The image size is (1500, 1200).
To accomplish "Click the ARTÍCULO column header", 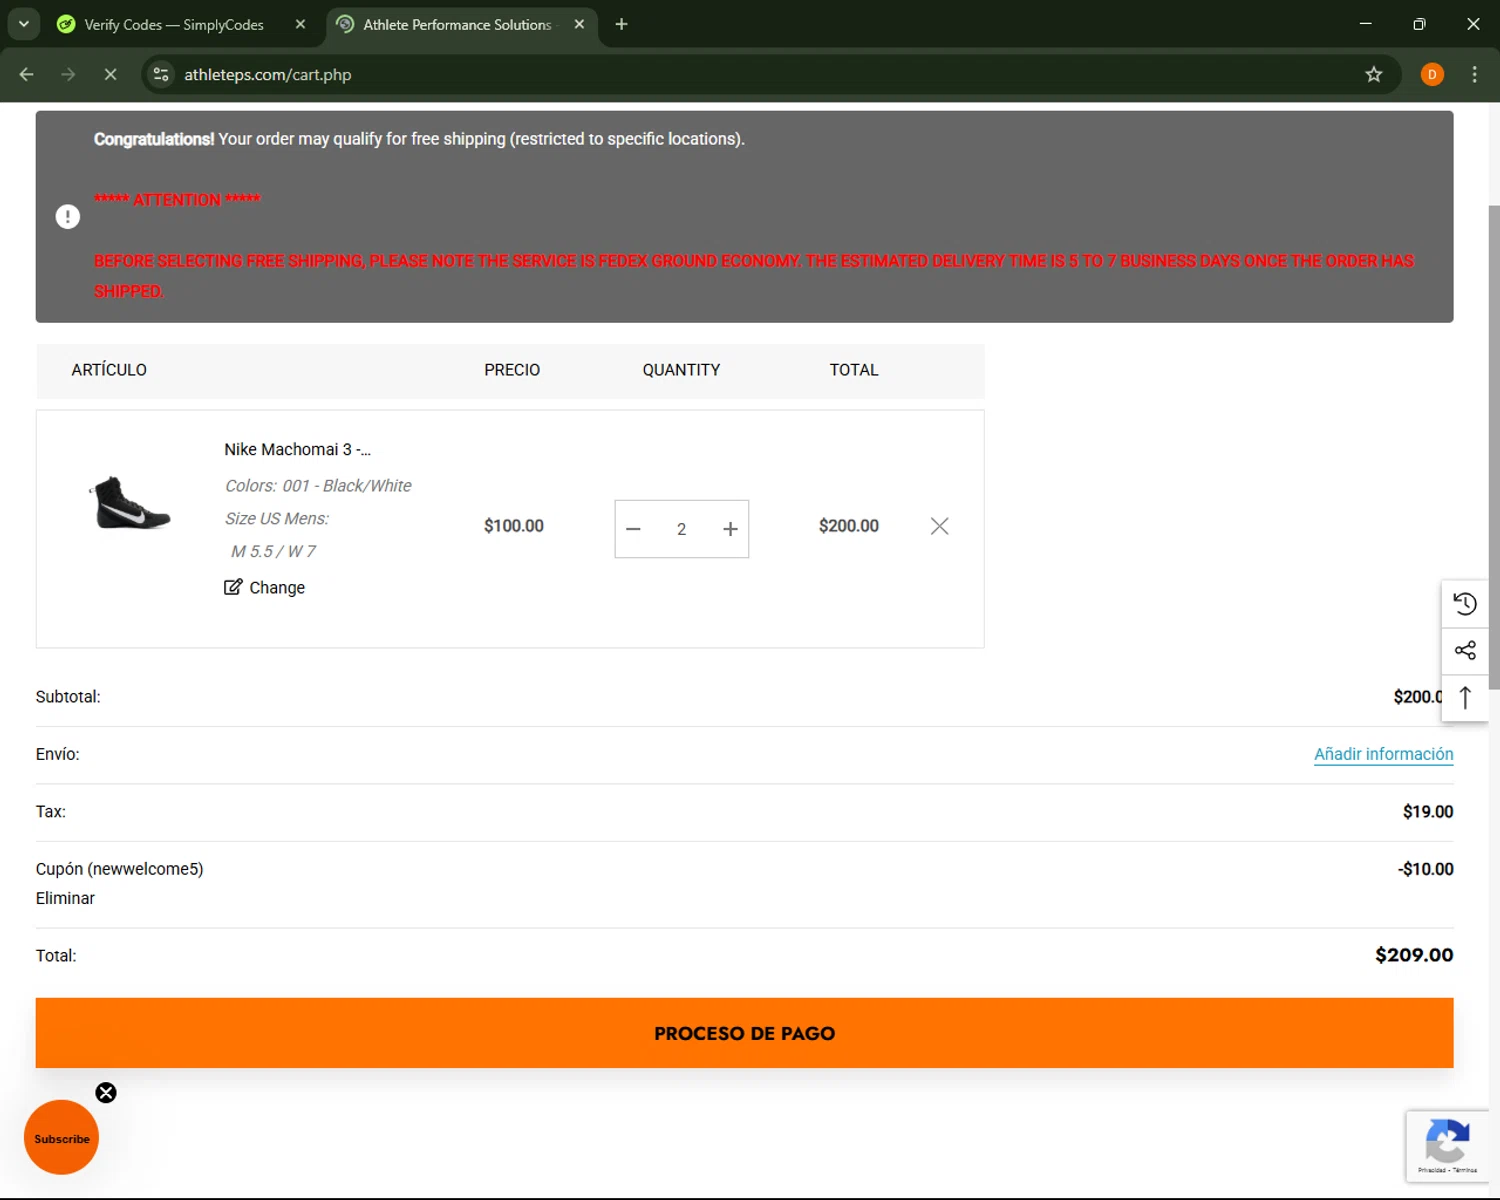I will click(x=109, y=370).
